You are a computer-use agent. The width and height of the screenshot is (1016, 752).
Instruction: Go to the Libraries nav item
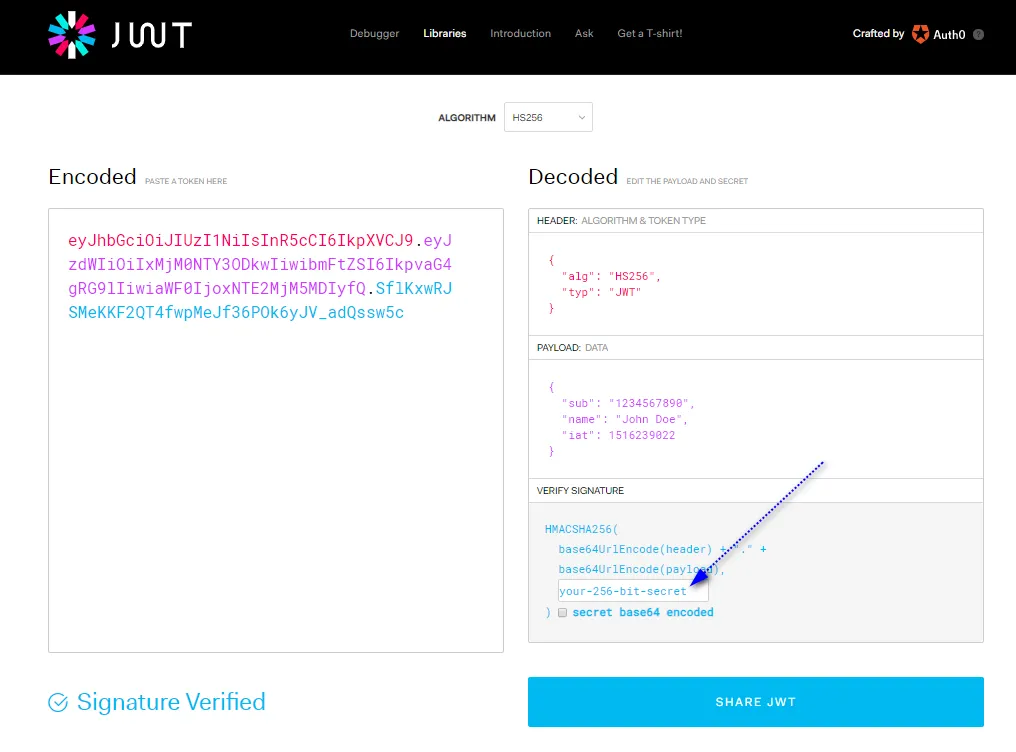click(444, 34)
